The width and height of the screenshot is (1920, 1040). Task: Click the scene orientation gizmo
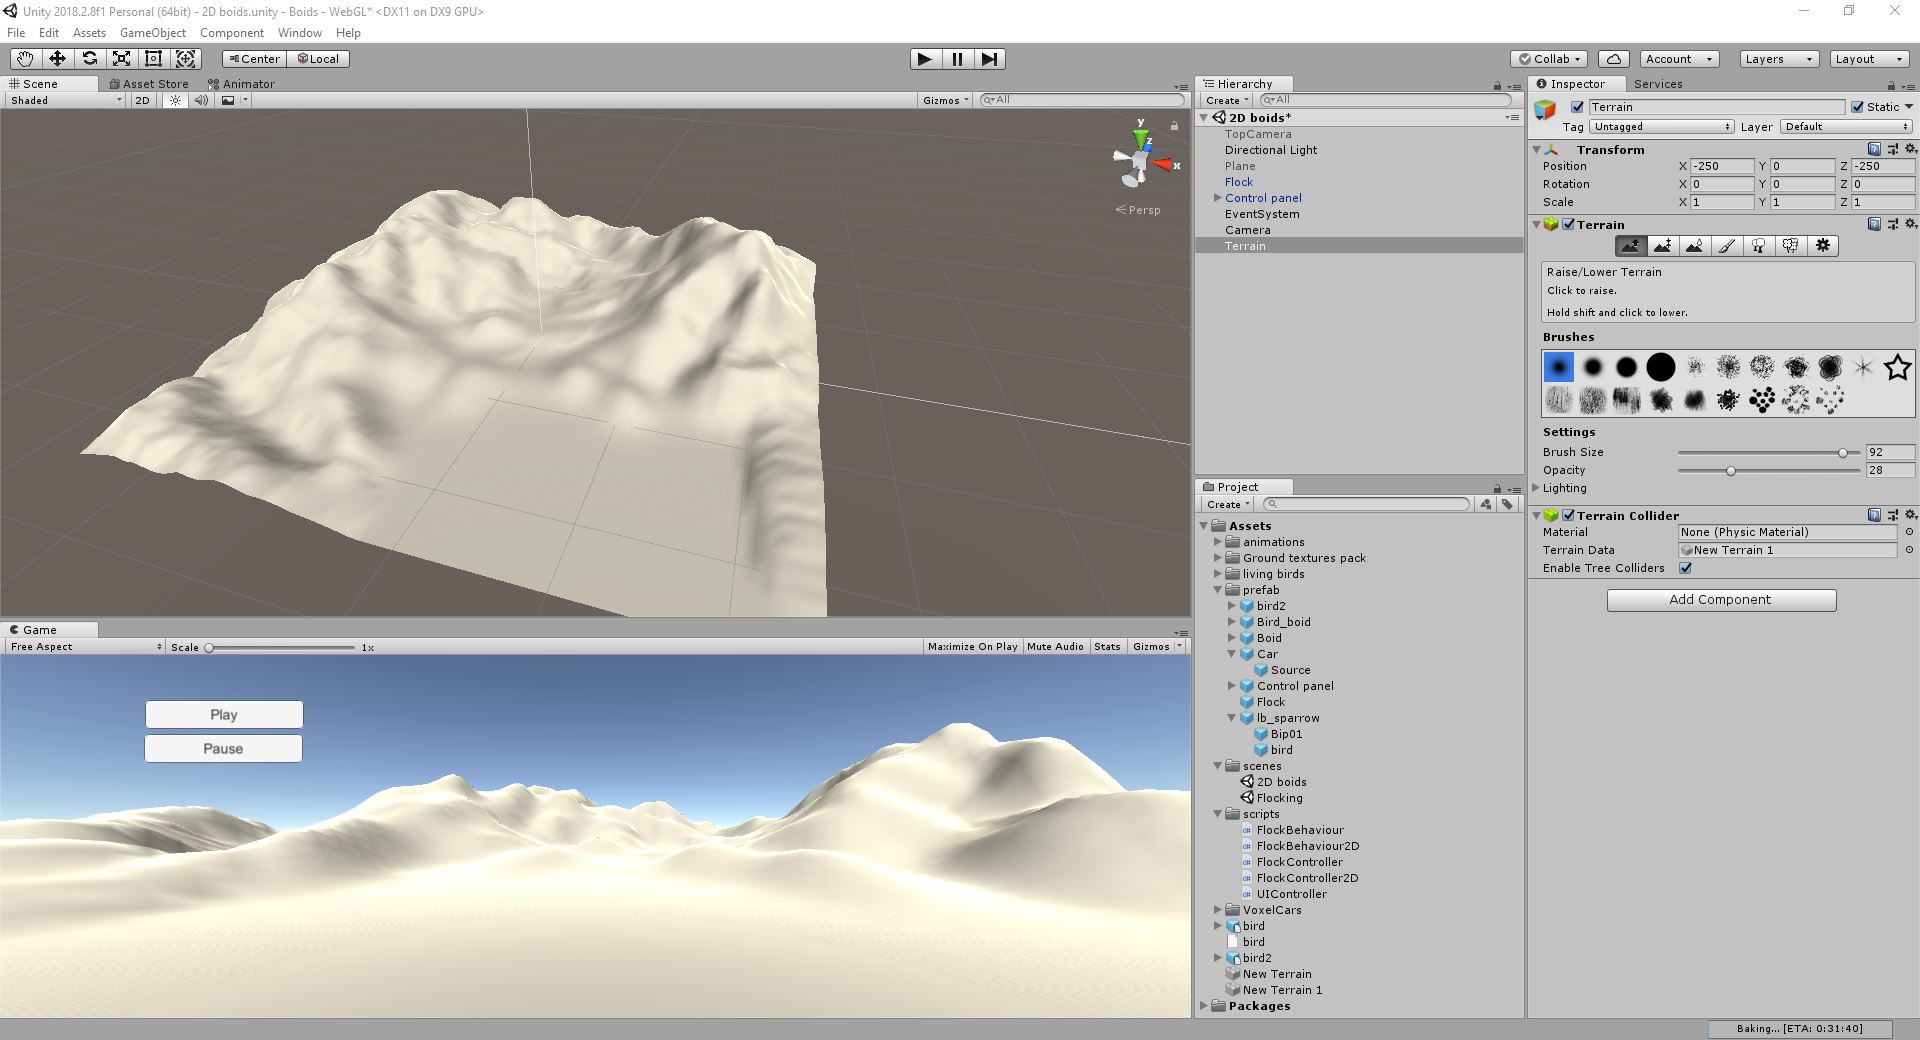coord(1140,160)
